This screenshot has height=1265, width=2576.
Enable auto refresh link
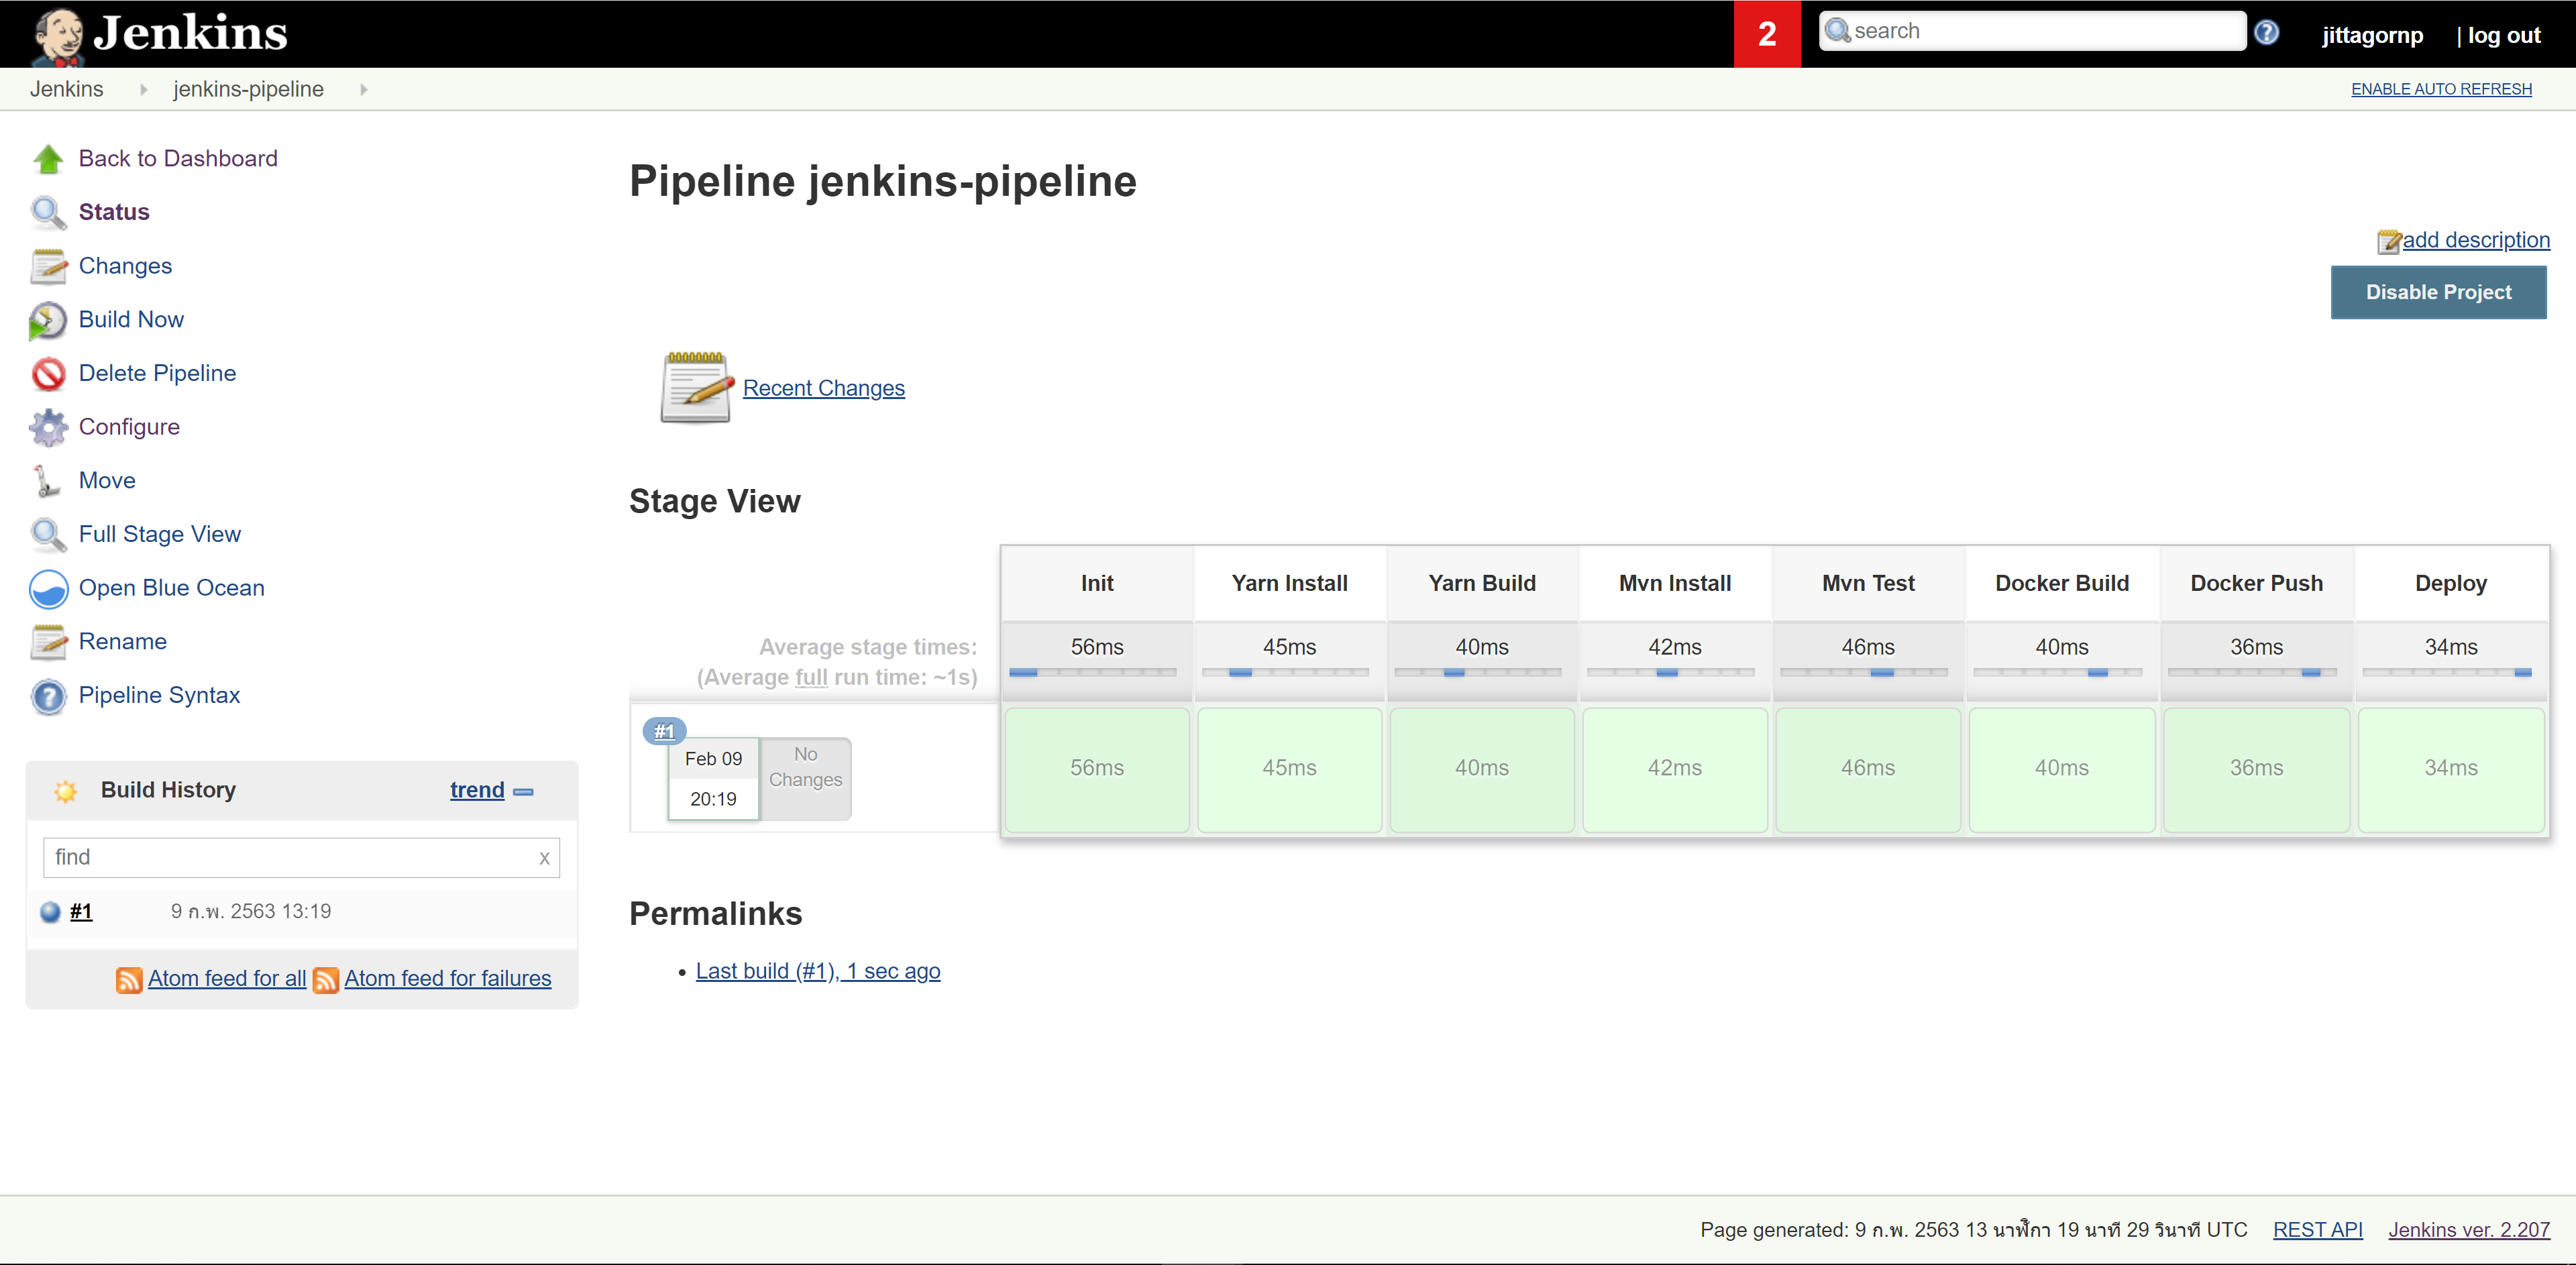(x=2441, y=89)
